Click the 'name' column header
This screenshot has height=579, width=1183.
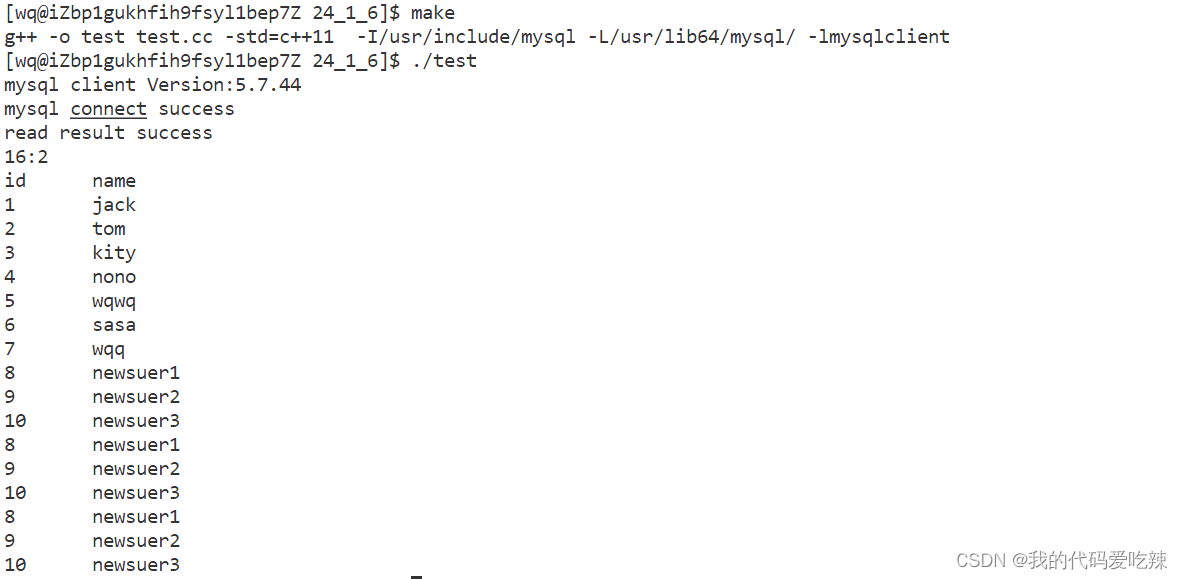pos(114,181)
